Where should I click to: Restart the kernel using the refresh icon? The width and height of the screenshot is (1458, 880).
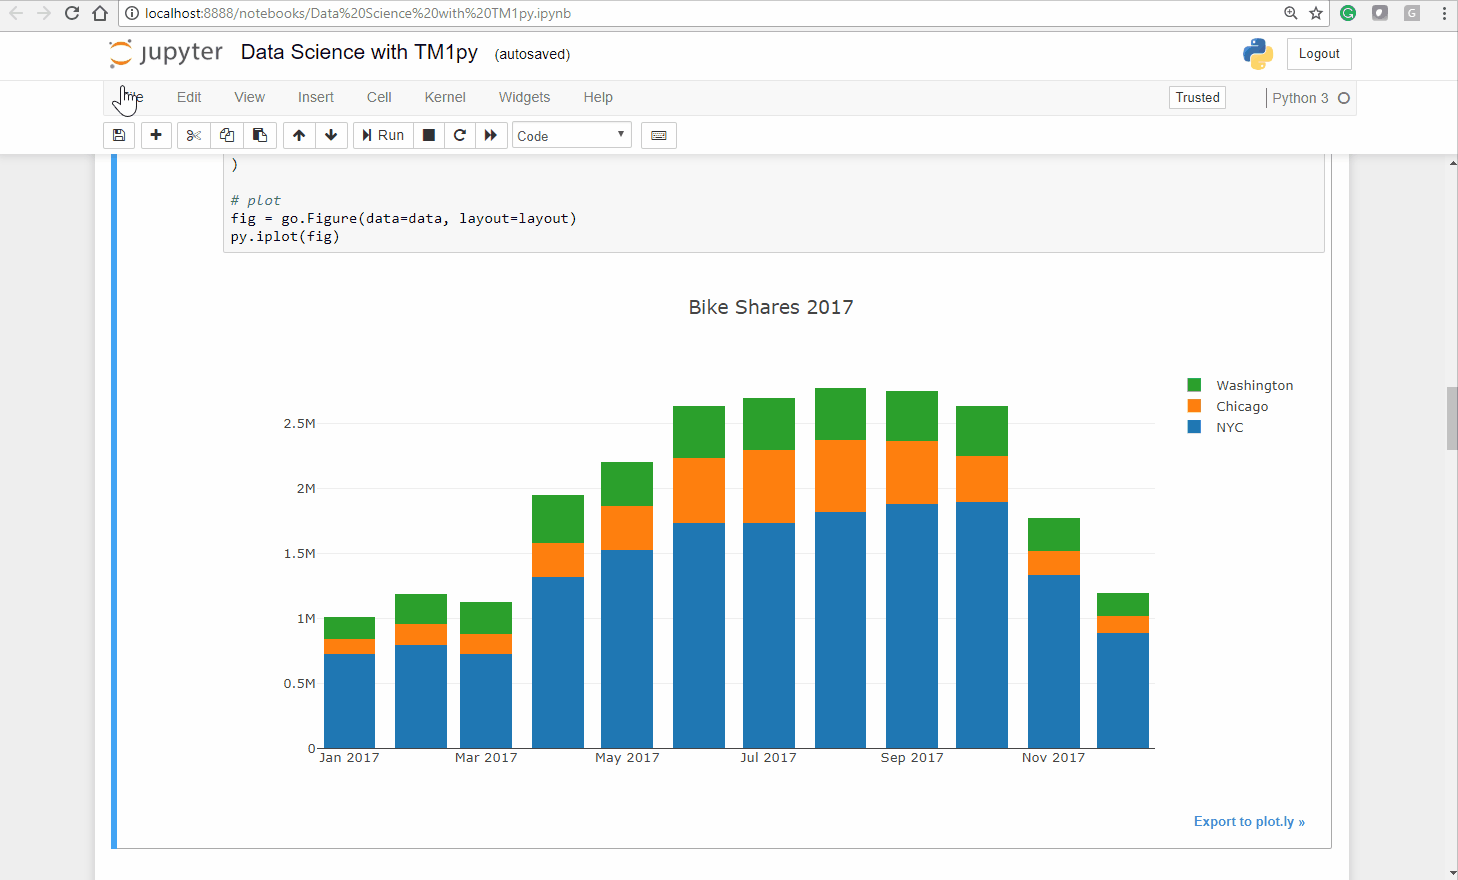[459, 135]
